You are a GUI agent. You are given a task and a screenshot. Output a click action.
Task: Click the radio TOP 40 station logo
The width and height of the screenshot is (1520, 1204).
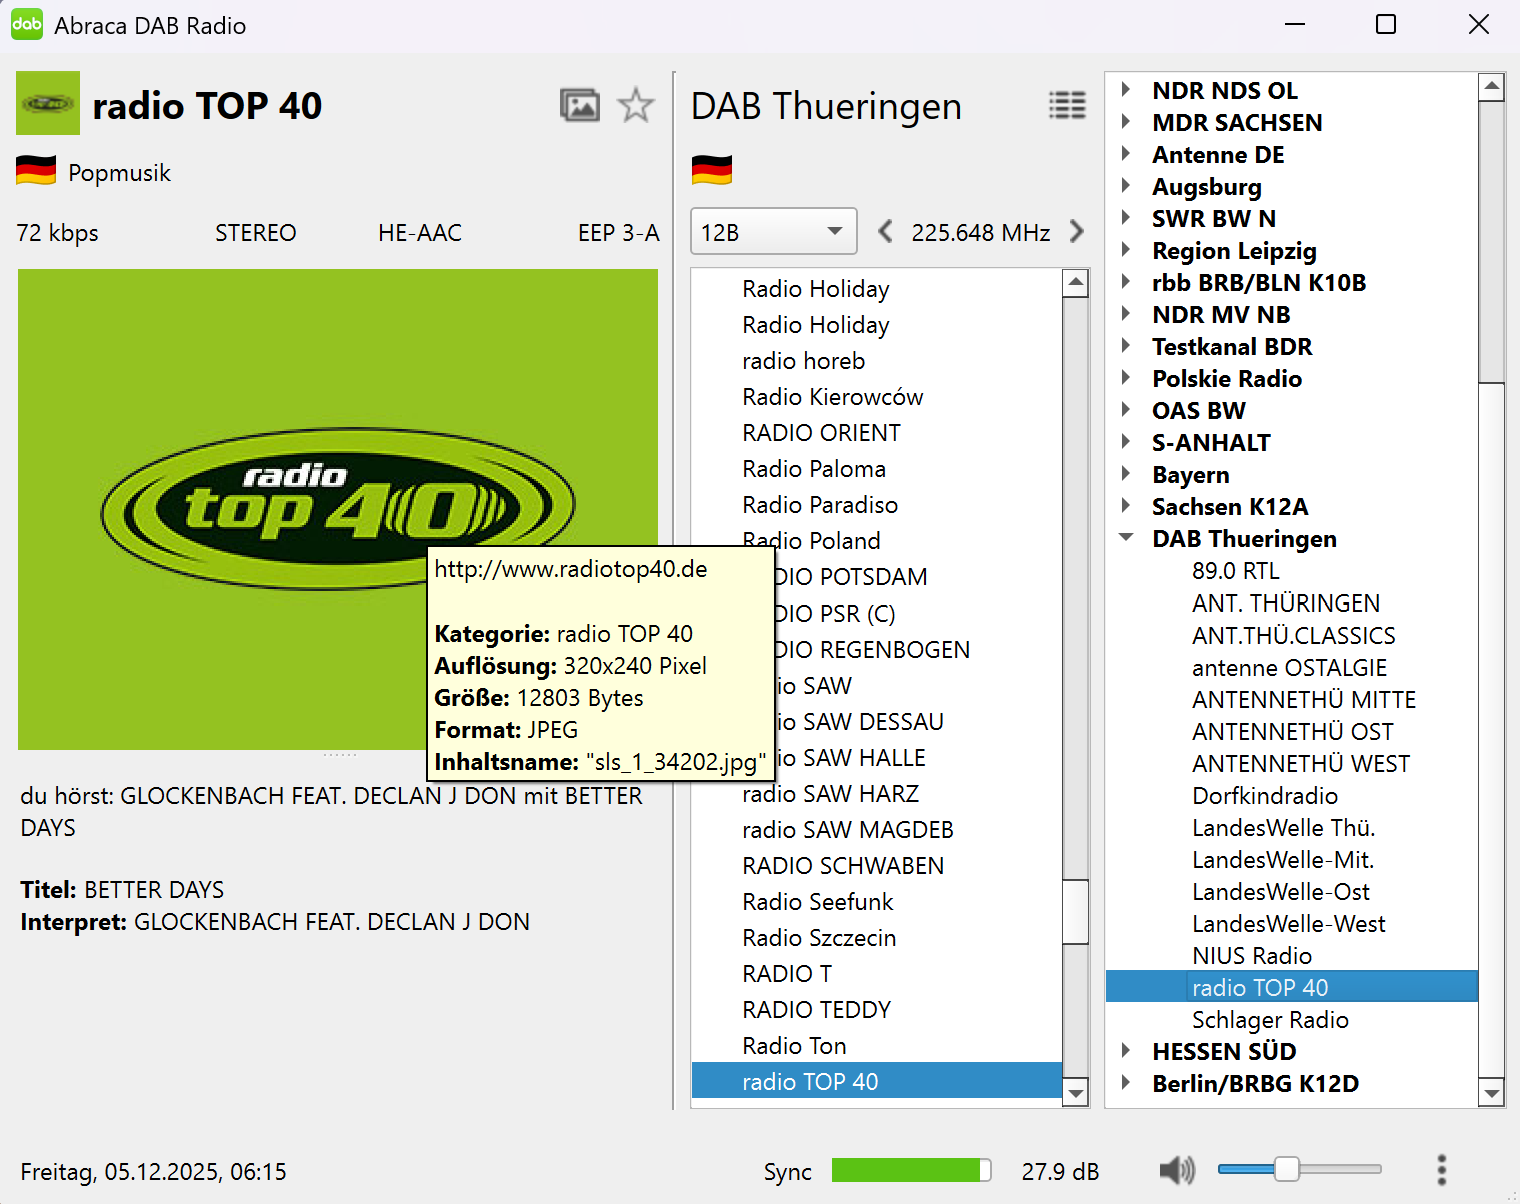pyautogui.click(x=48, y=103)
